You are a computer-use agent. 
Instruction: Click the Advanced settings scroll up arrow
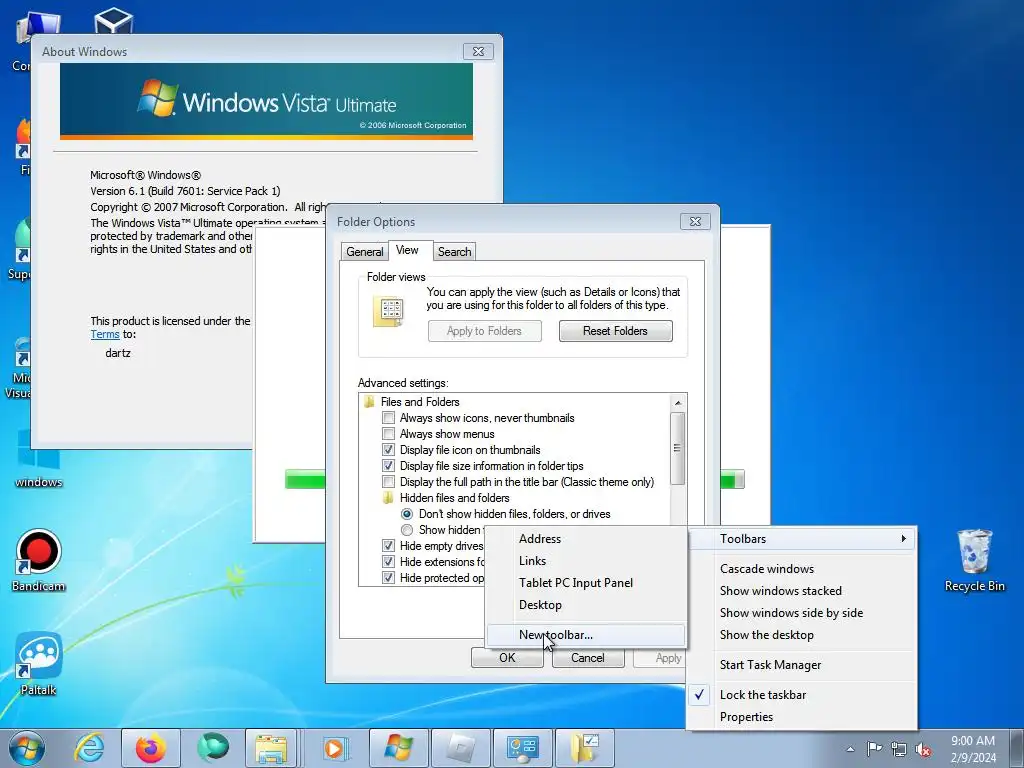(x=678, y=402)
